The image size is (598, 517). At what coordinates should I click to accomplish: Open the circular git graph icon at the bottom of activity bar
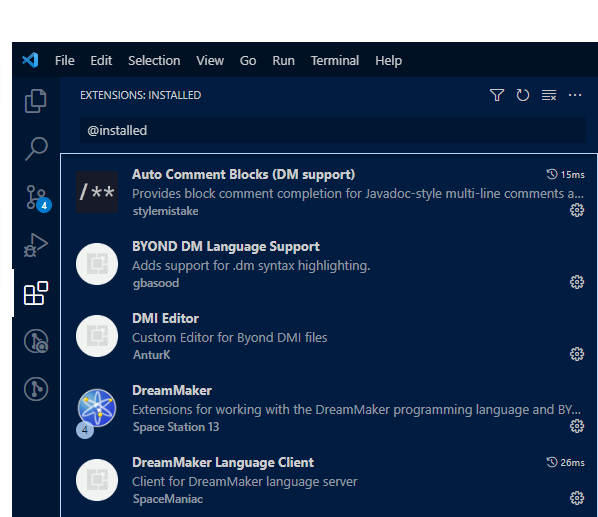click(x=36, y=389)
